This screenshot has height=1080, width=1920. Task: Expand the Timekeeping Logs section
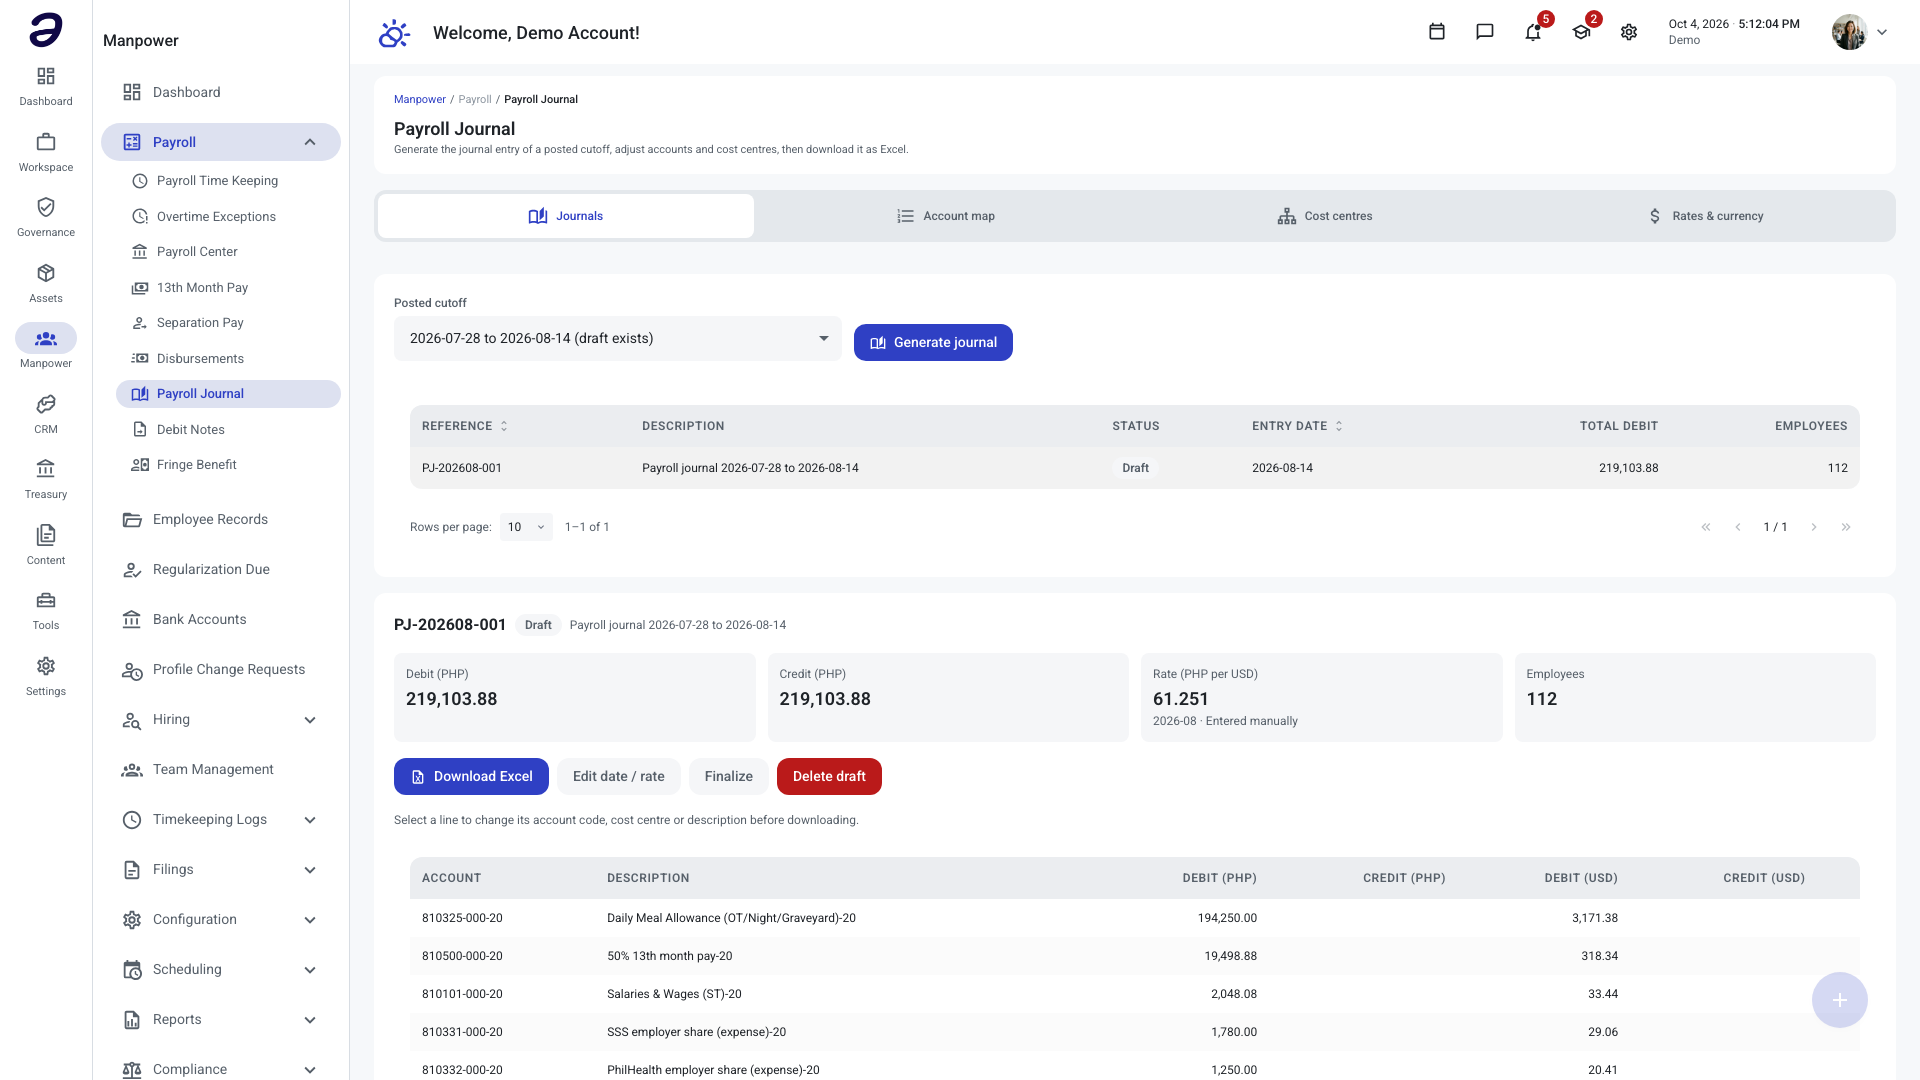click(x=221, y=820)
